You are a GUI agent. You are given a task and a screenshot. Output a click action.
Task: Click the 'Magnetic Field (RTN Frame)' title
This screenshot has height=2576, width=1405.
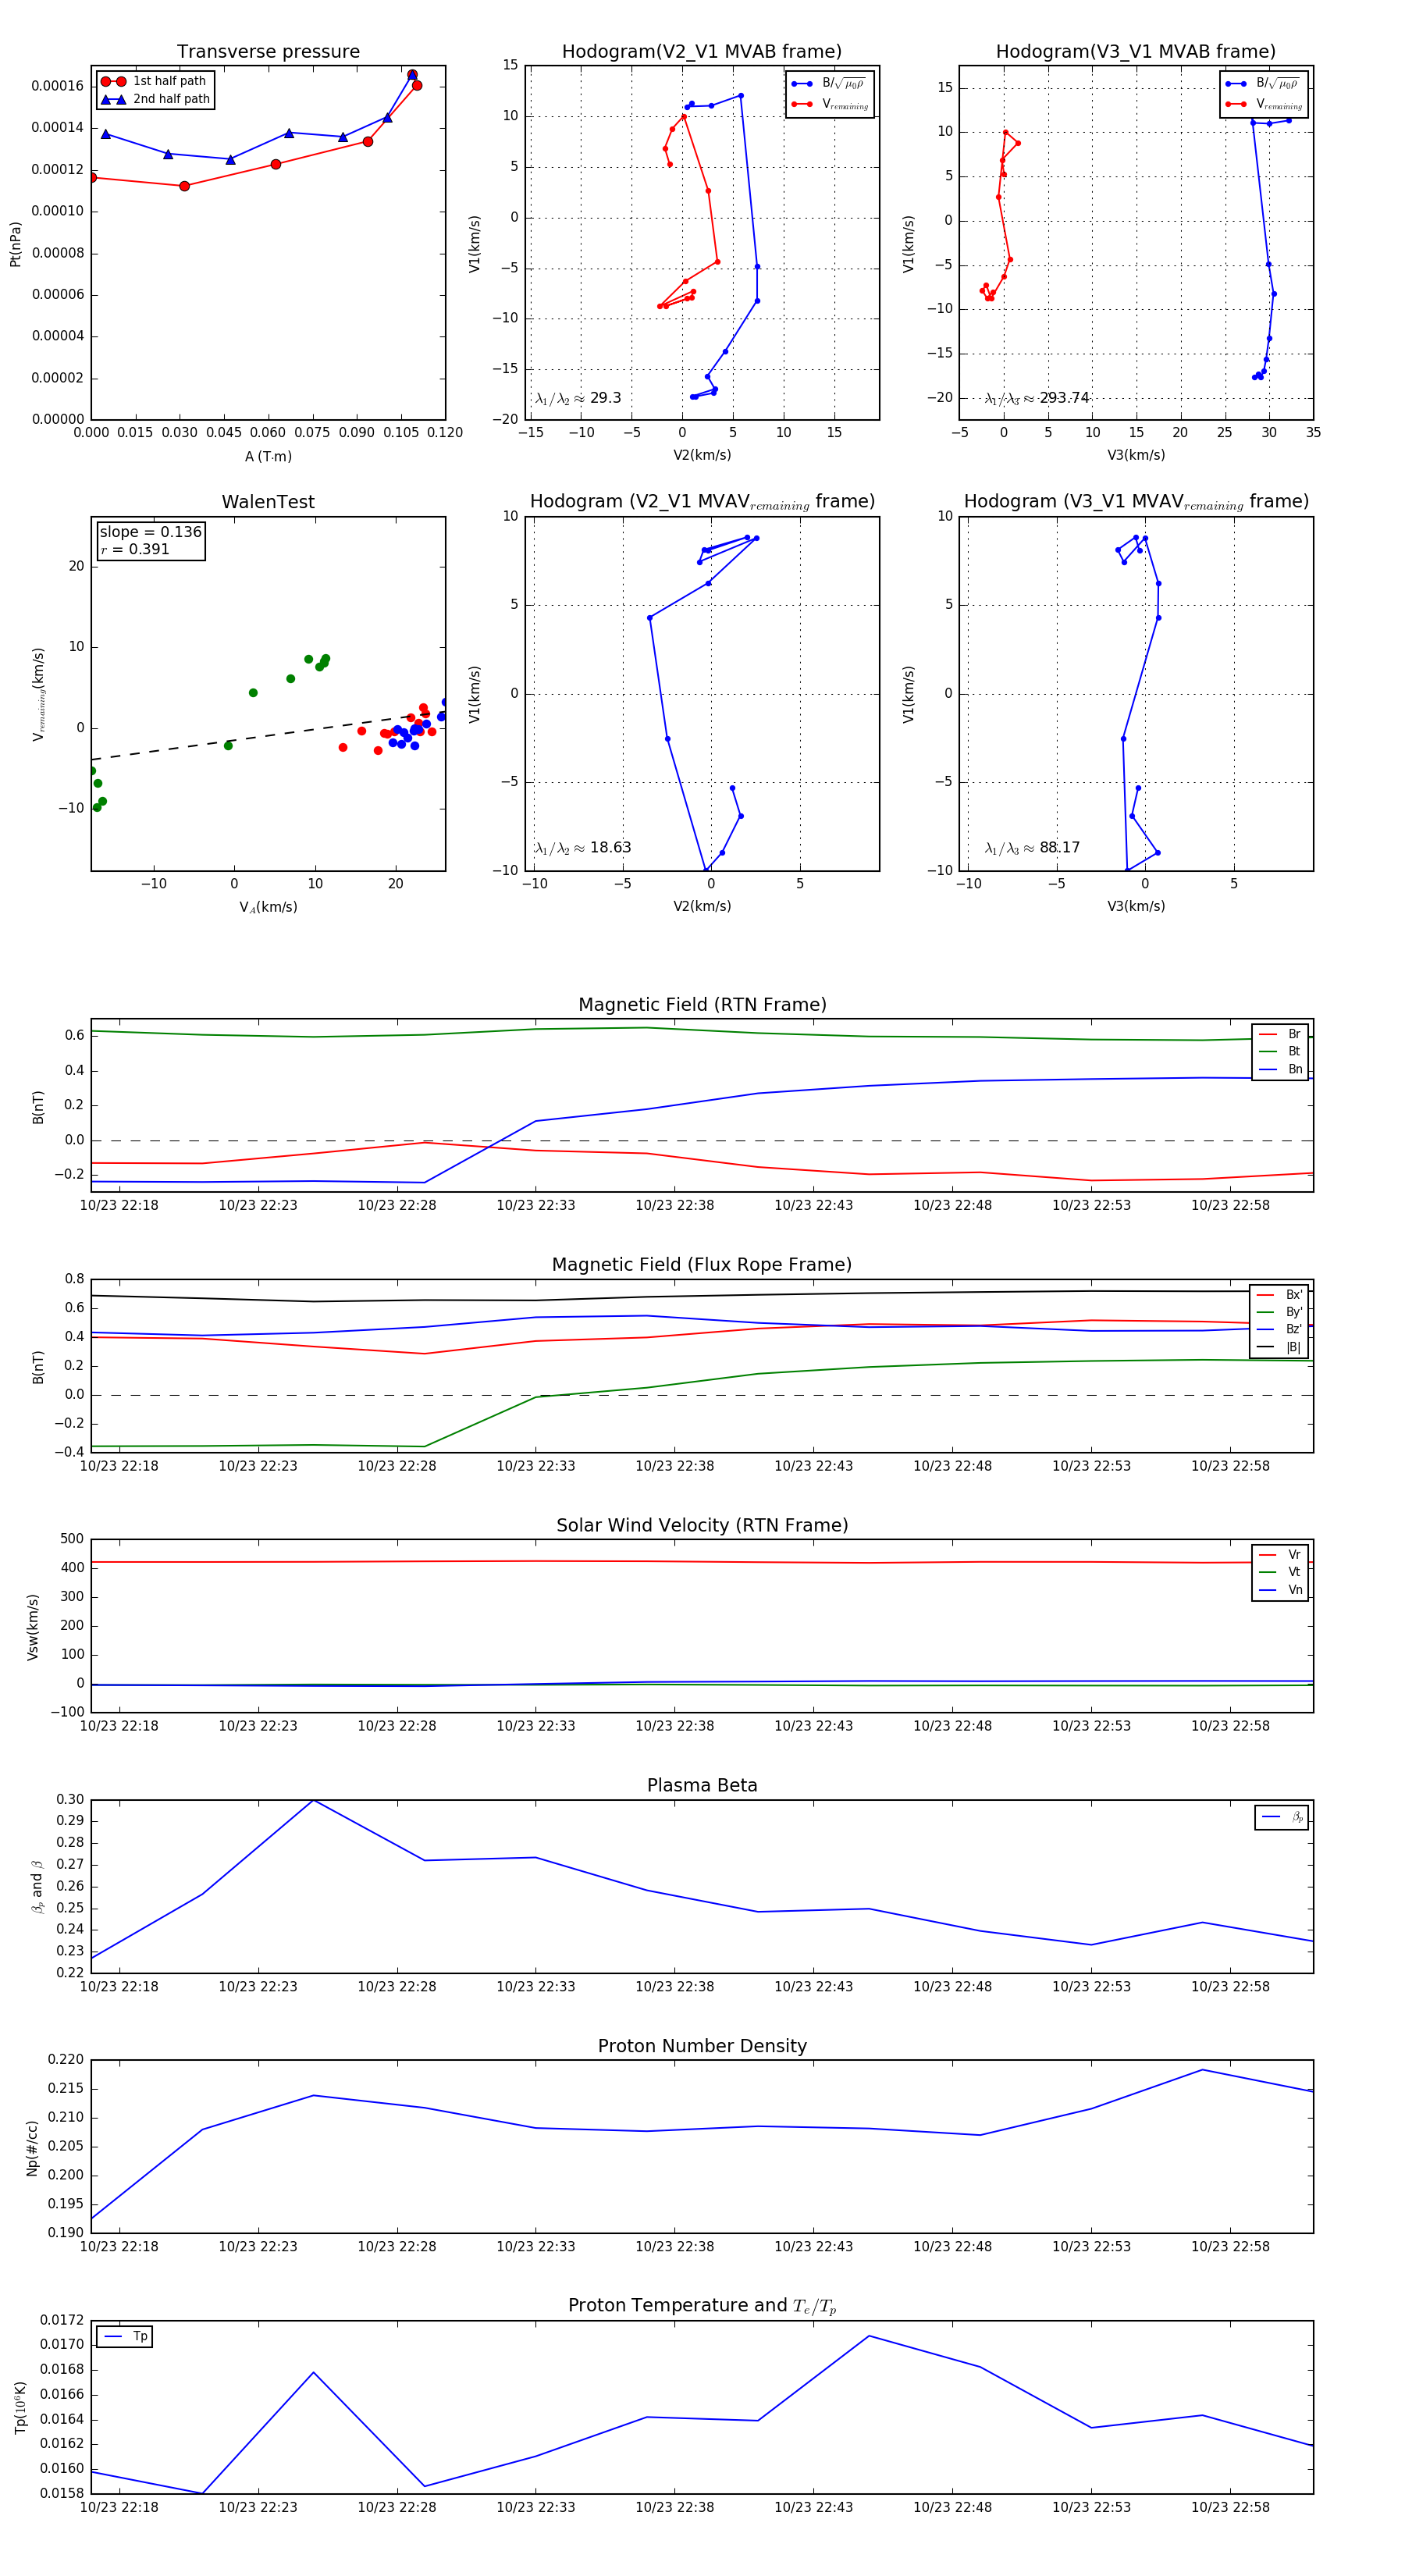tap(702, 1005)
